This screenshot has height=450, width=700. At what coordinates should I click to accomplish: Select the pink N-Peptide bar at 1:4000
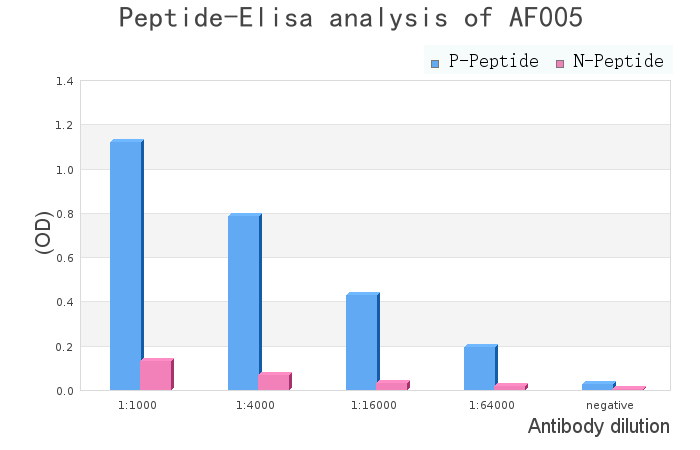click(x=274, y=382)
